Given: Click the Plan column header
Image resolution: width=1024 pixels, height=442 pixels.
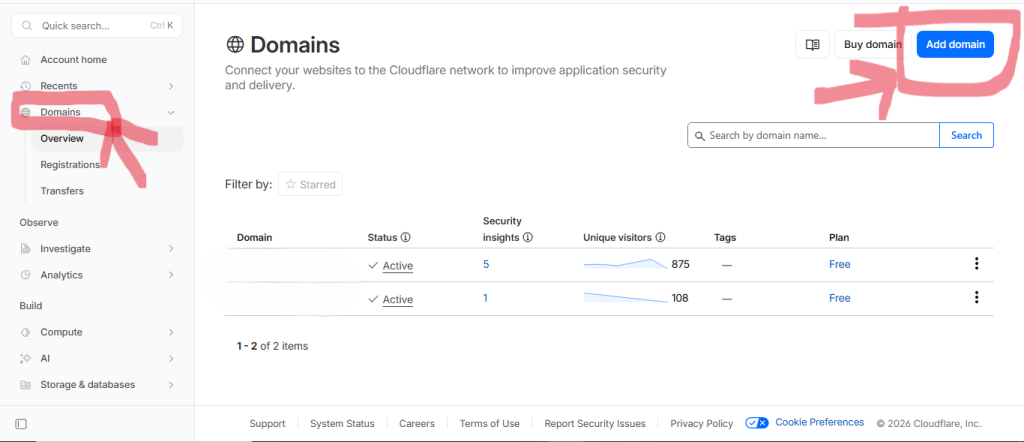Looking at the screenshot, I should [839, 238].
